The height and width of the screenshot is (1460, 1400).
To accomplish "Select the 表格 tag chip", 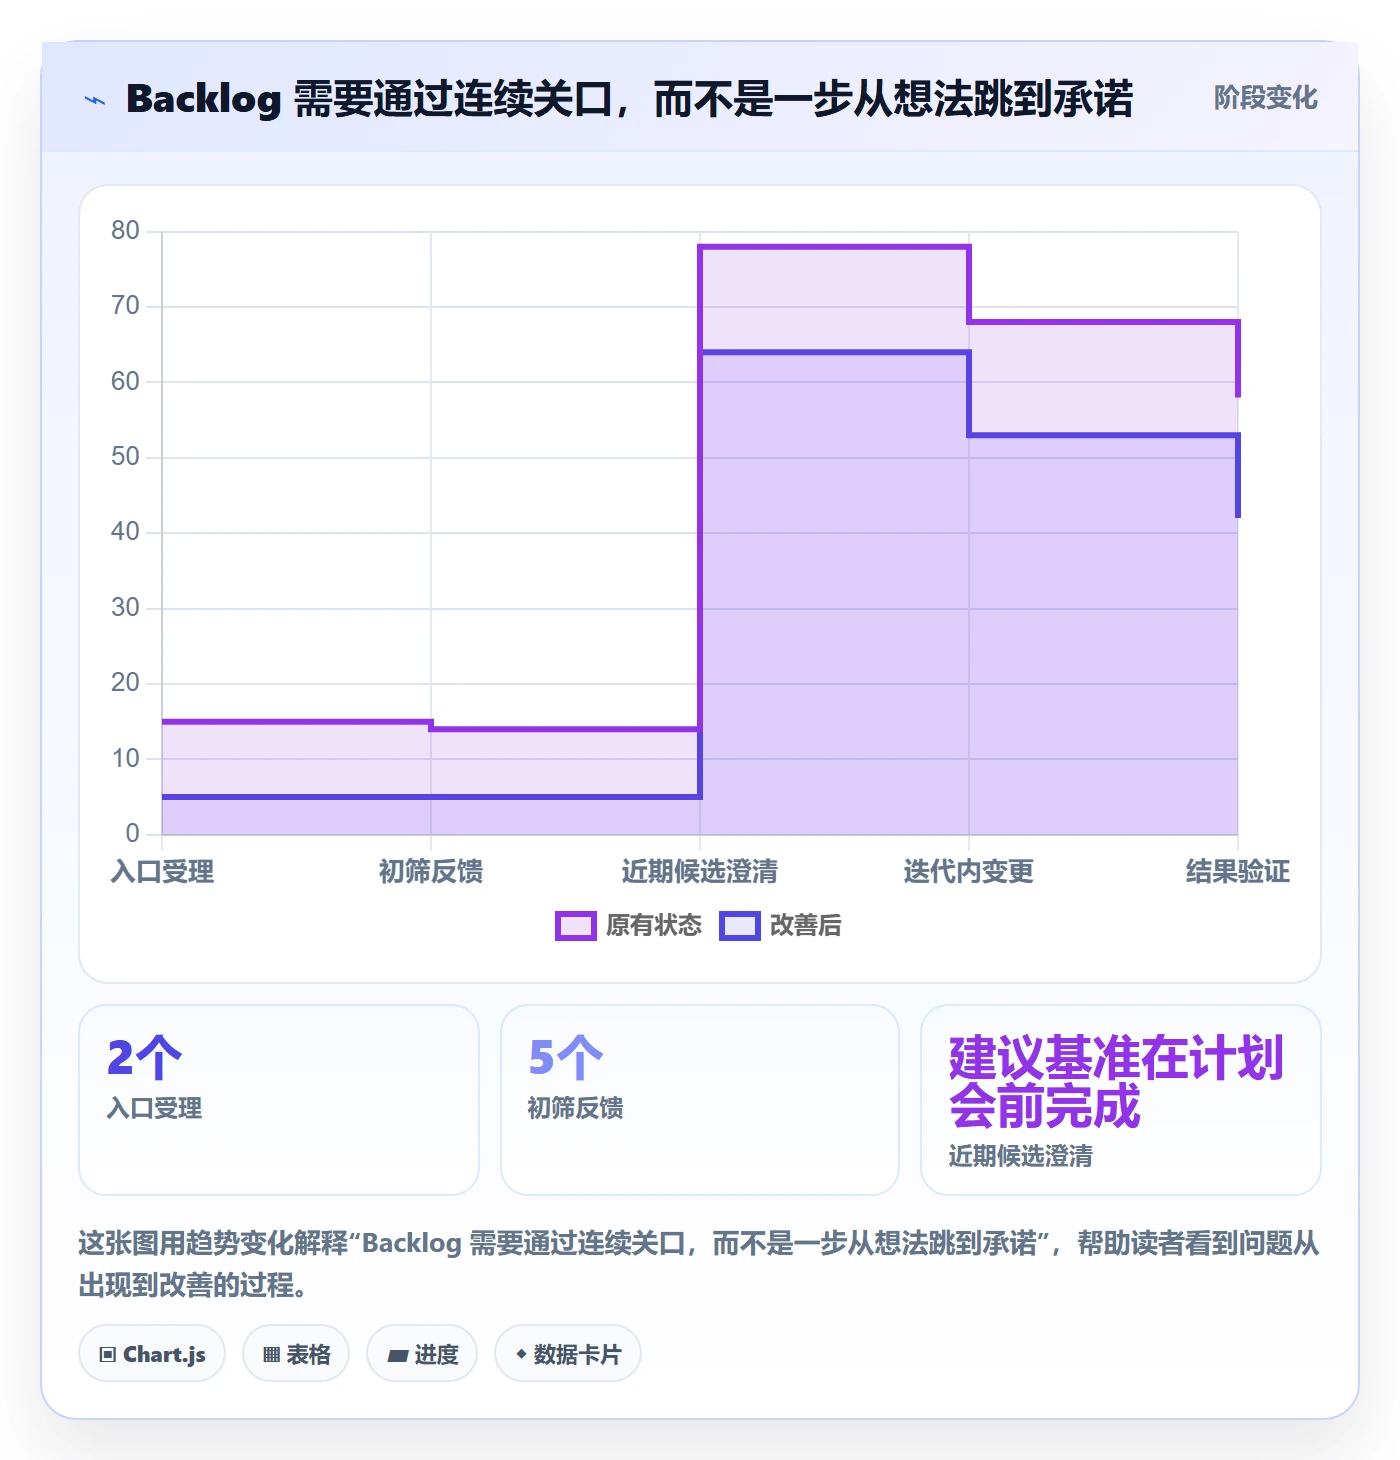I will (296, 1354).
